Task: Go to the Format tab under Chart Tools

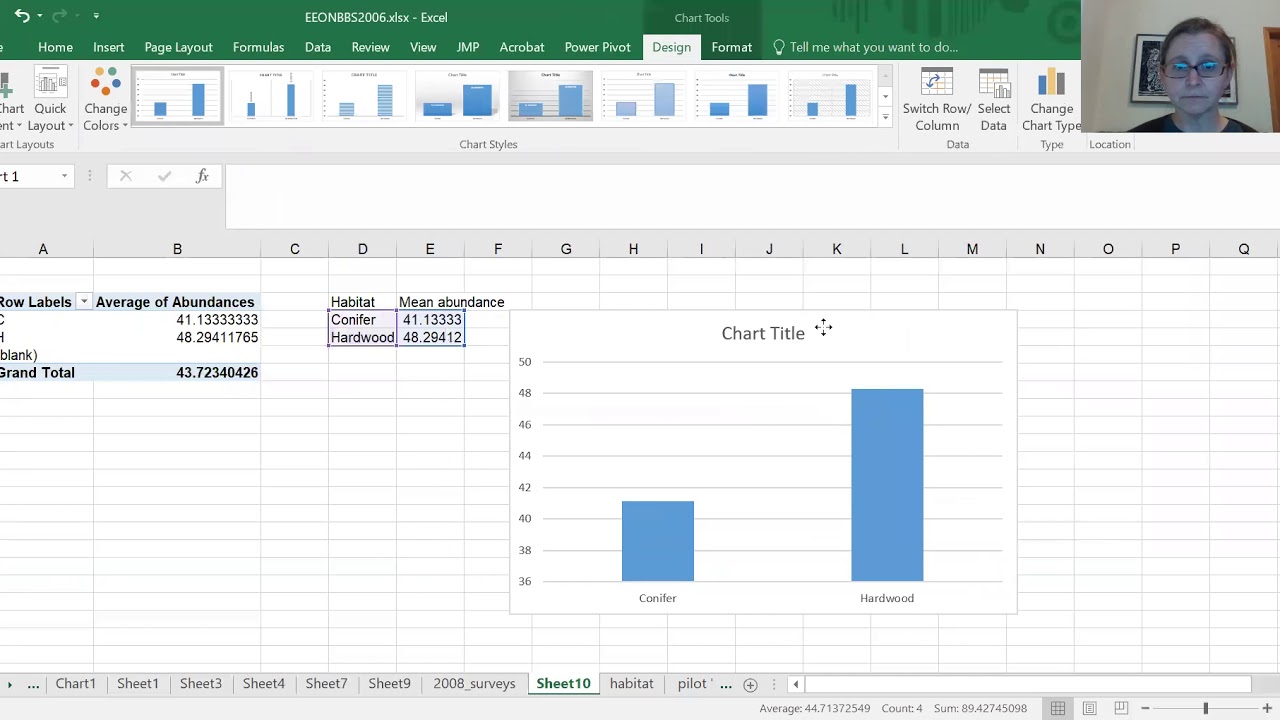Action: [731, 47]
